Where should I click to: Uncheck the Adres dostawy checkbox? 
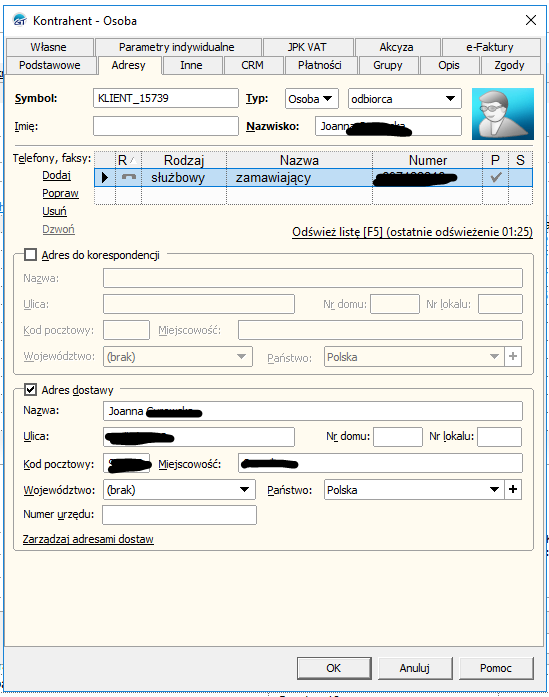point(30,389)
